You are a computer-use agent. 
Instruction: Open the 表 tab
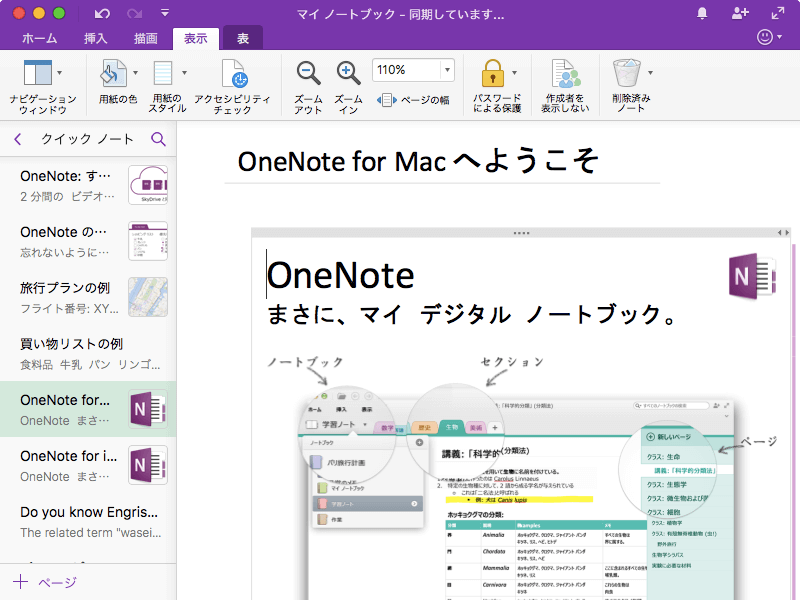click(x=243, y=38)
